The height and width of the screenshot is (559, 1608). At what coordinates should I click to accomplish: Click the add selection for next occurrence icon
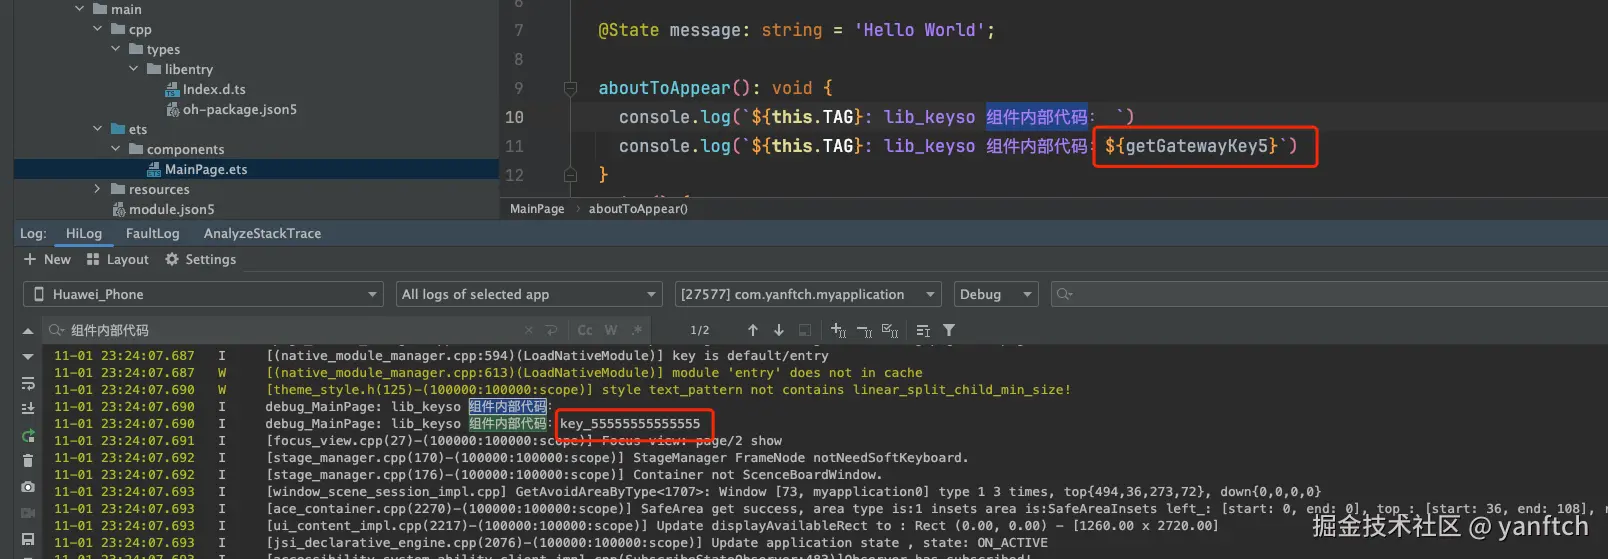(x=838, y=330)
